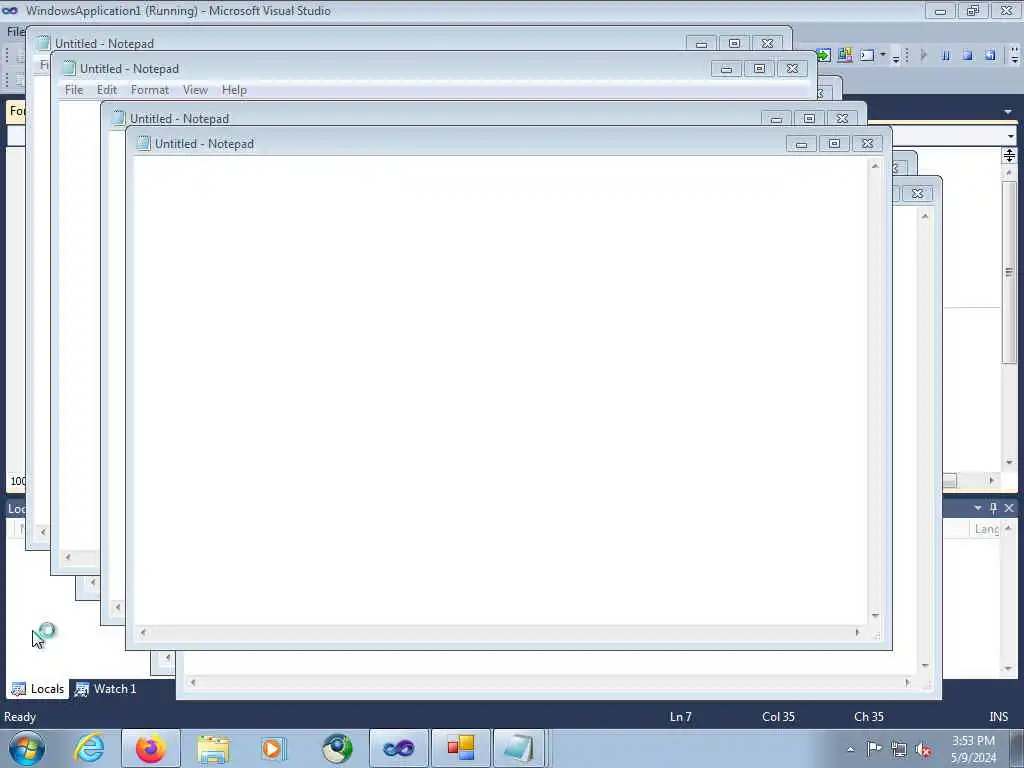Screen dimensions: 1024x768
Task: Click the greyed Continue arrow in debug toolbar
Action: [x=923, y=56]
